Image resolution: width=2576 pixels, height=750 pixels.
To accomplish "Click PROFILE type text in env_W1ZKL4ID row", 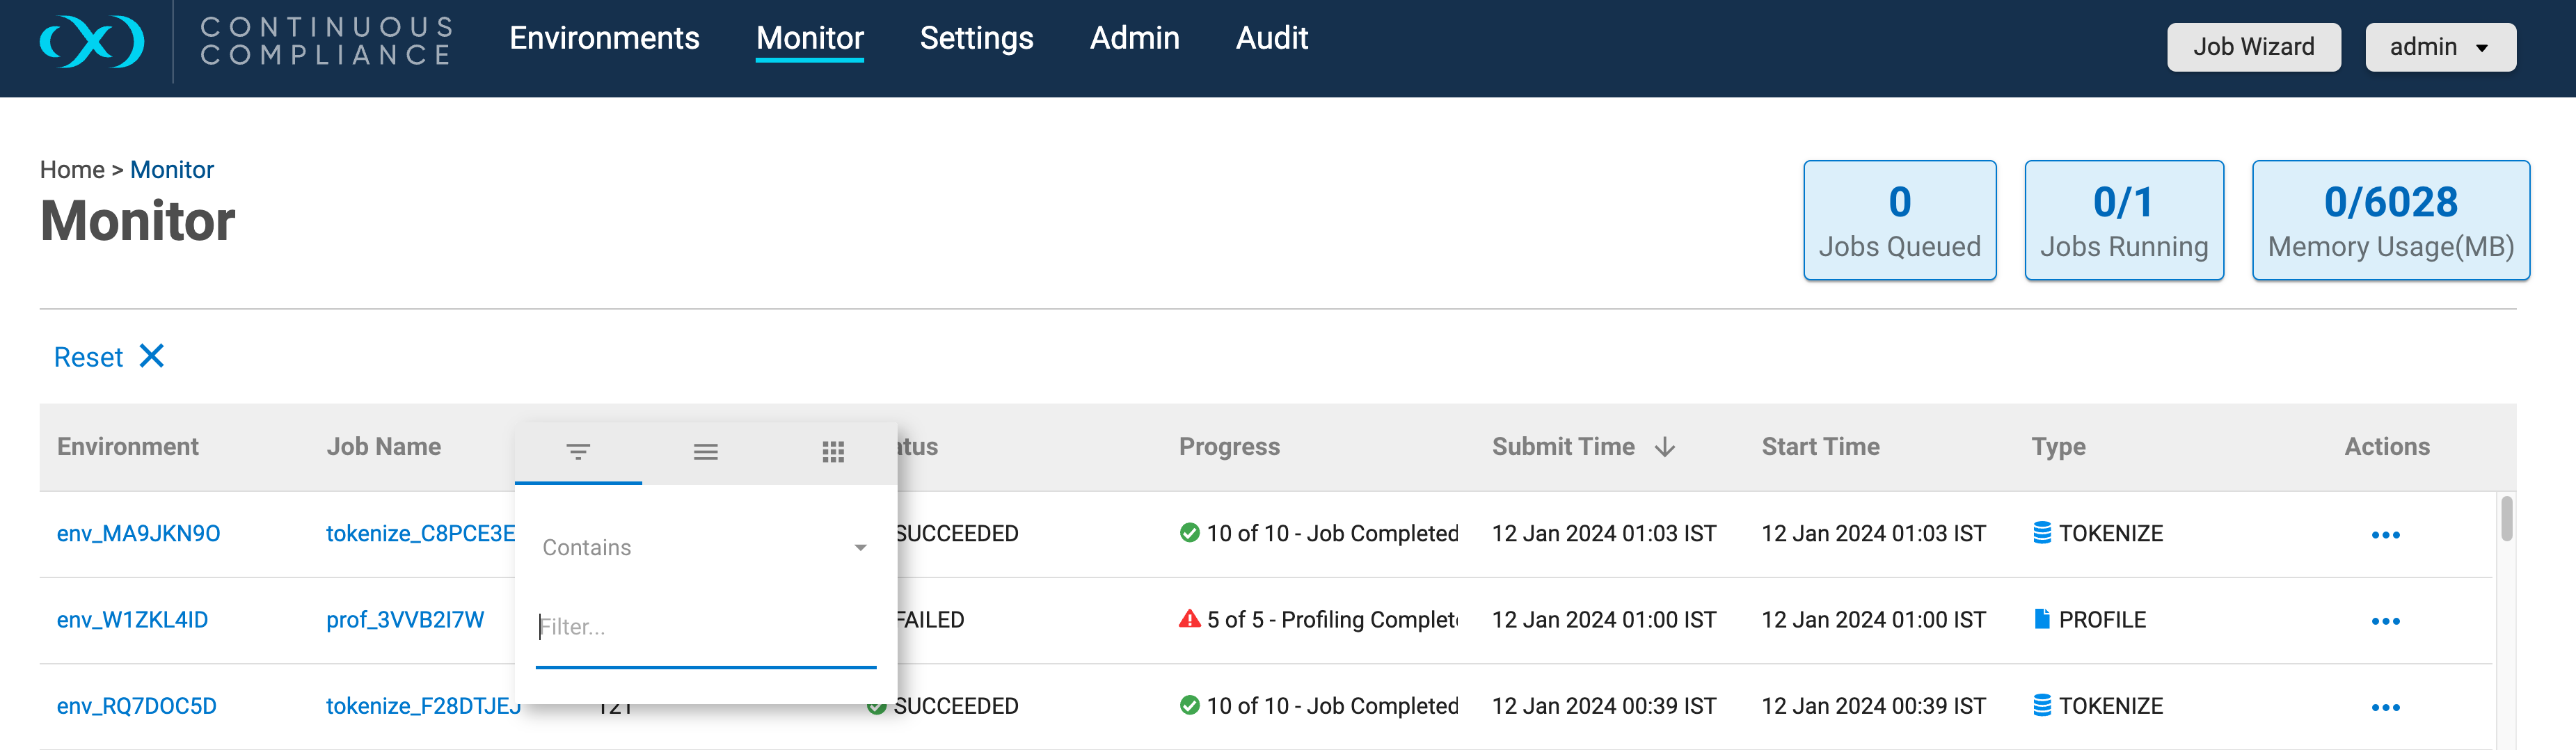I will pos(2102,619).
